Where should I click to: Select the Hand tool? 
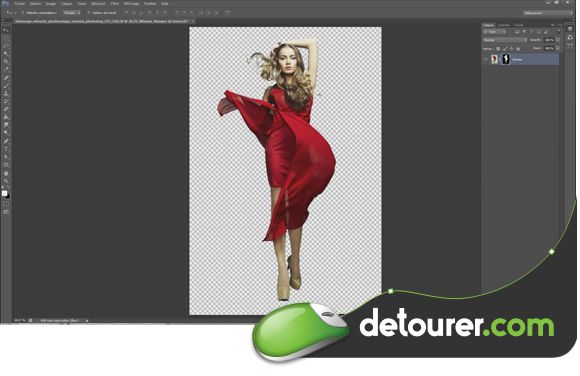click(x=6, y=173)
